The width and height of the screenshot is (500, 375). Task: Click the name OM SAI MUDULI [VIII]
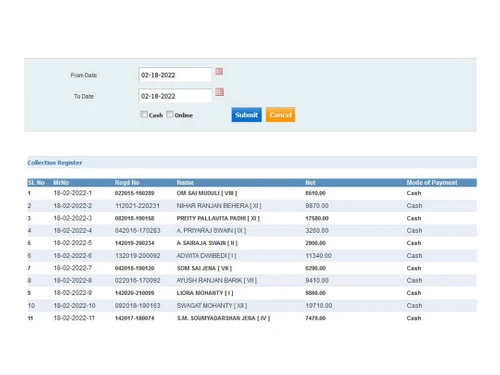(x=207, y=193)
